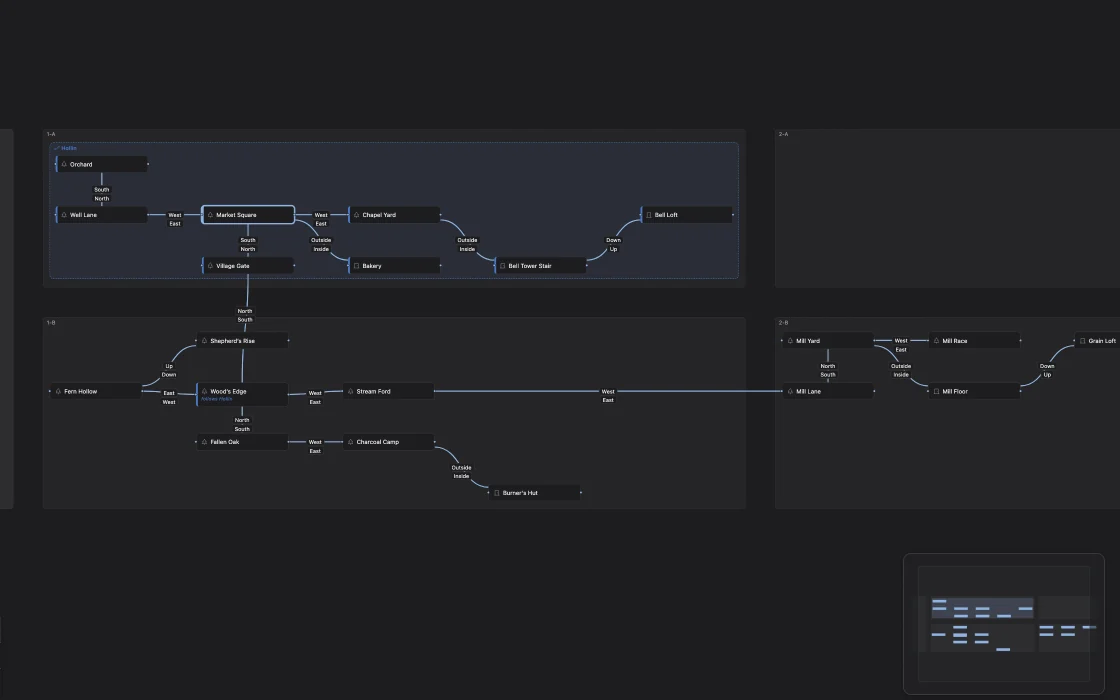
Task: Click the Hollin zone label
Action: click(x=69, y=149)
